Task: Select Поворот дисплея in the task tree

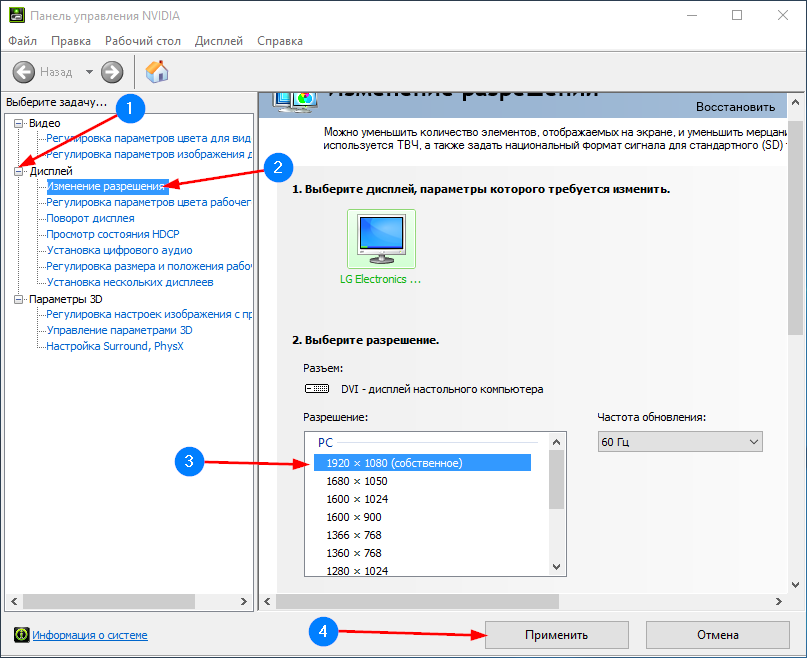Action: click(90, 218)
